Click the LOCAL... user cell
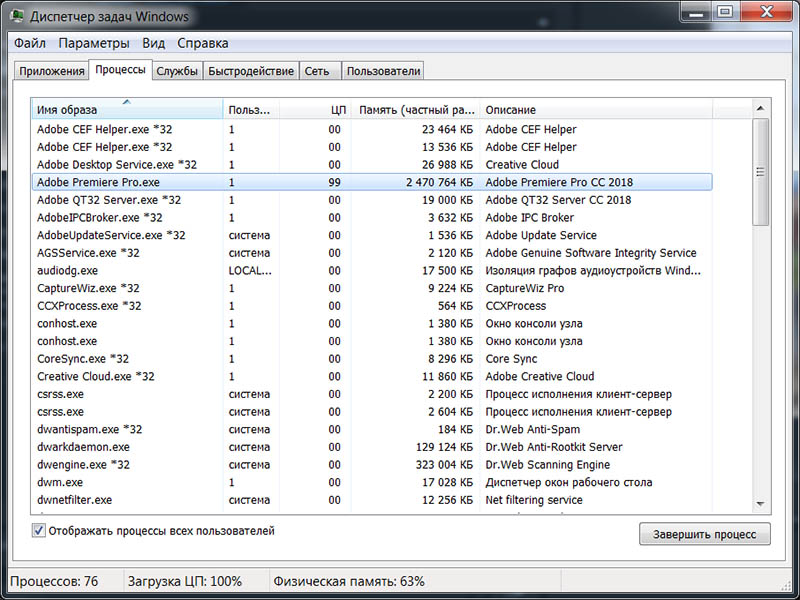 click(x=250, y=270)
